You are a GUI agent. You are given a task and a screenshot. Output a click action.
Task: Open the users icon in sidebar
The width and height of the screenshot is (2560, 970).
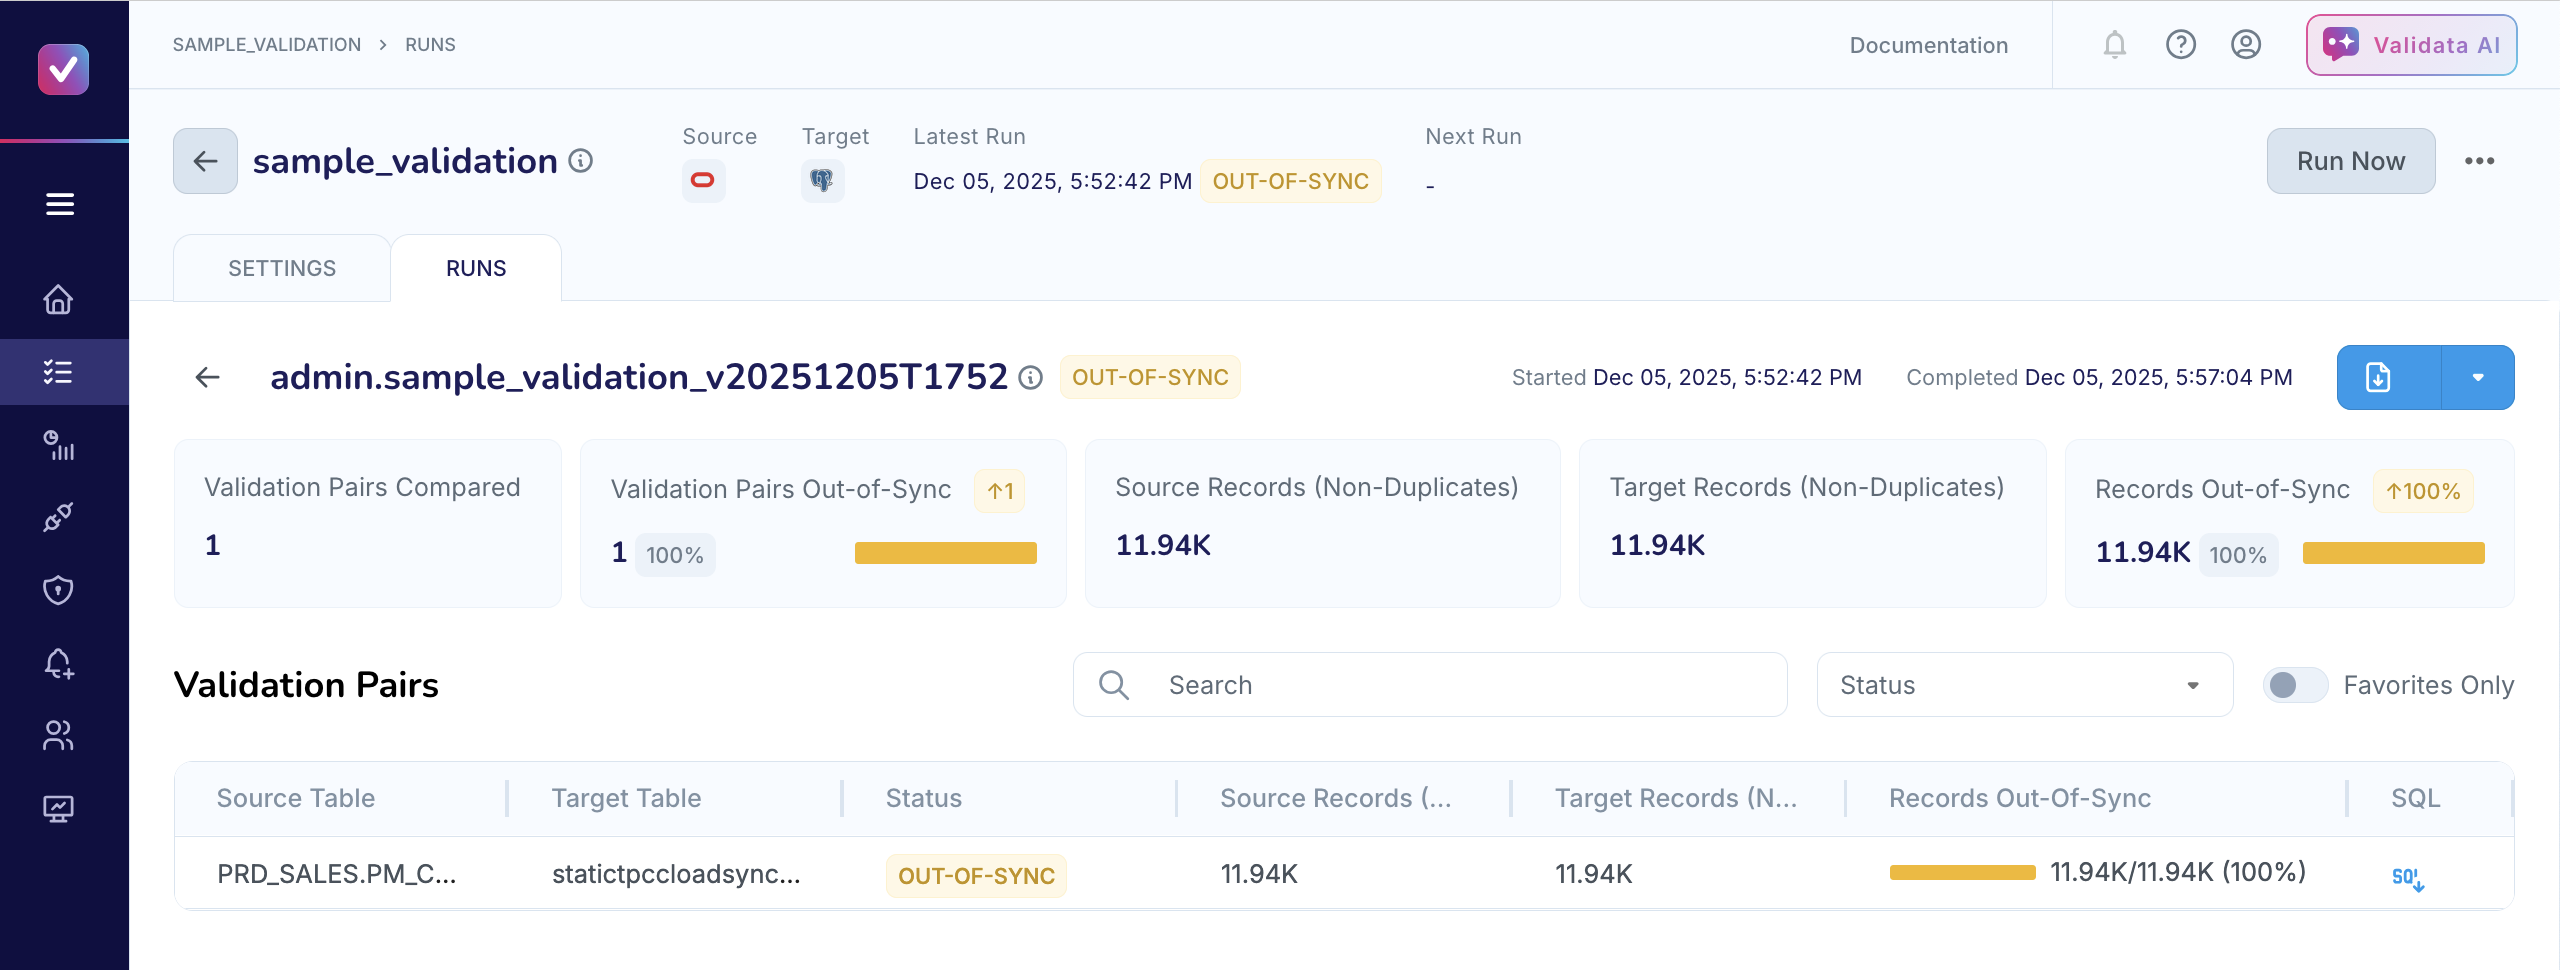click(58, 736)
